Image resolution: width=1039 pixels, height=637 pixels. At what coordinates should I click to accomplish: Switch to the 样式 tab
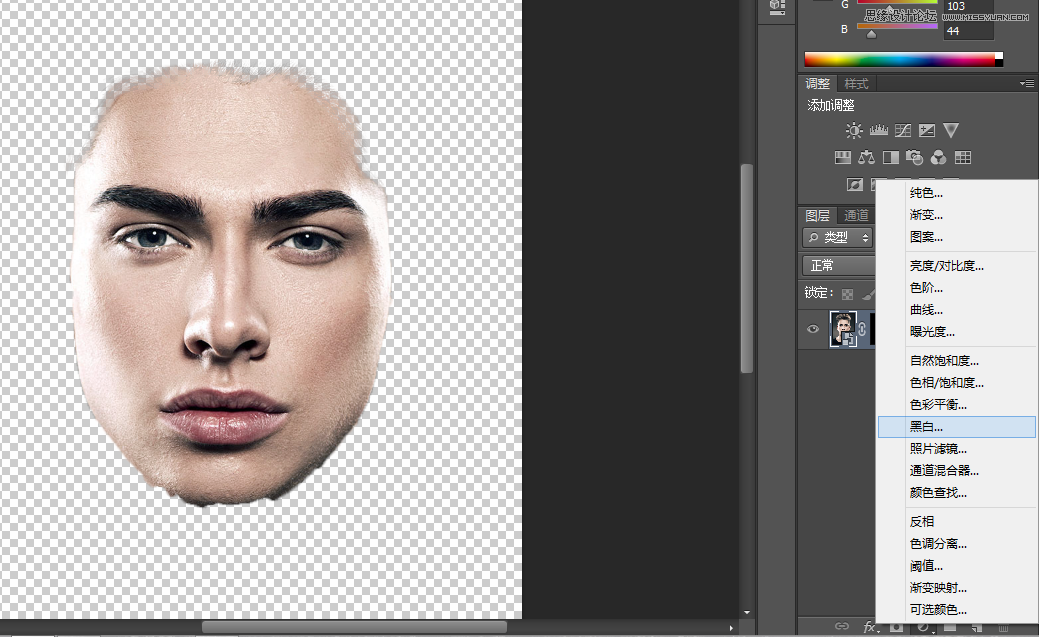pos(856,84)
